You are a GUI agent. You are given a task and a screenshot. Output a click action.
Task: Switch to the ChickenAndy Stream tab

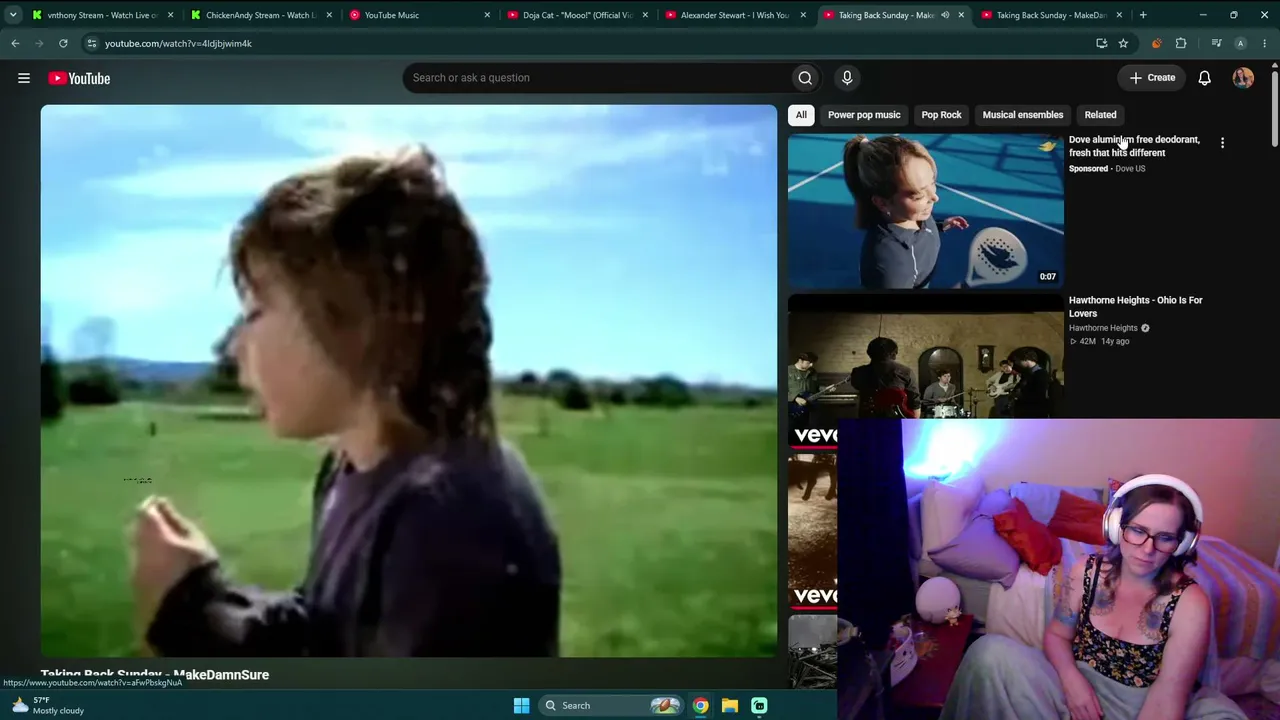(x=261, y=15)
